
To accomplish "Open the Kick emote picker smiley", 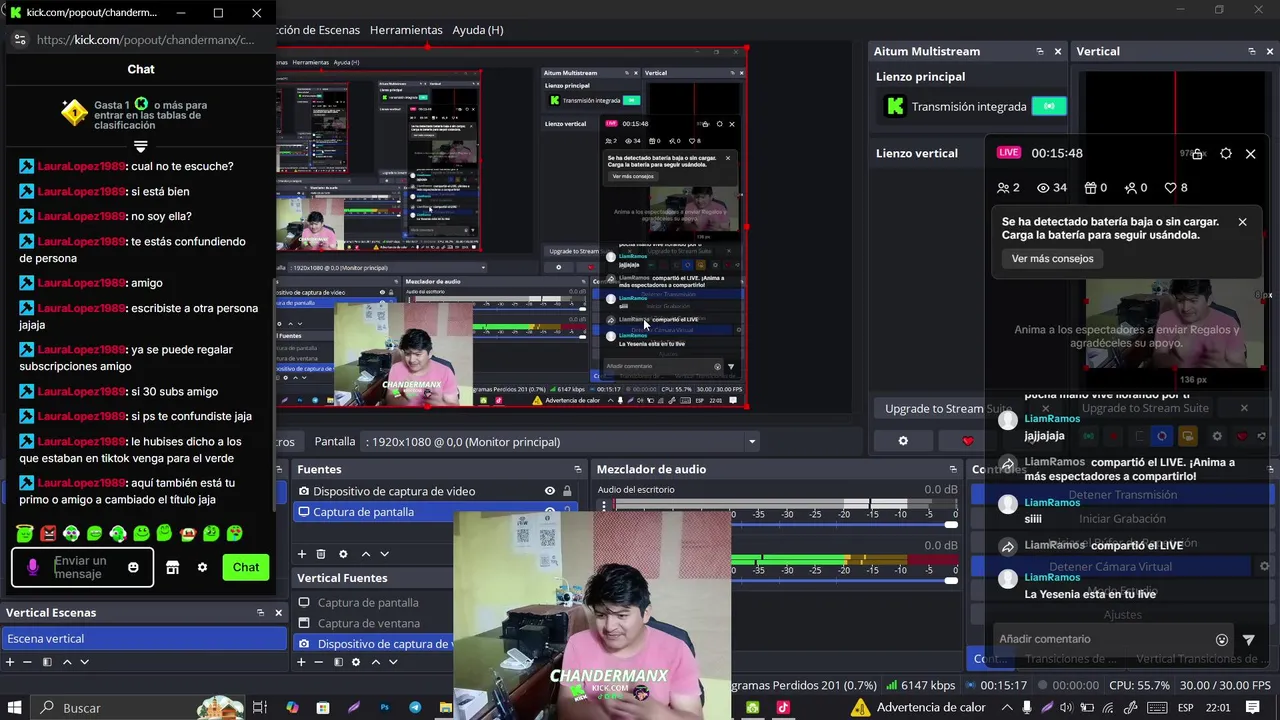I will 133,567.
